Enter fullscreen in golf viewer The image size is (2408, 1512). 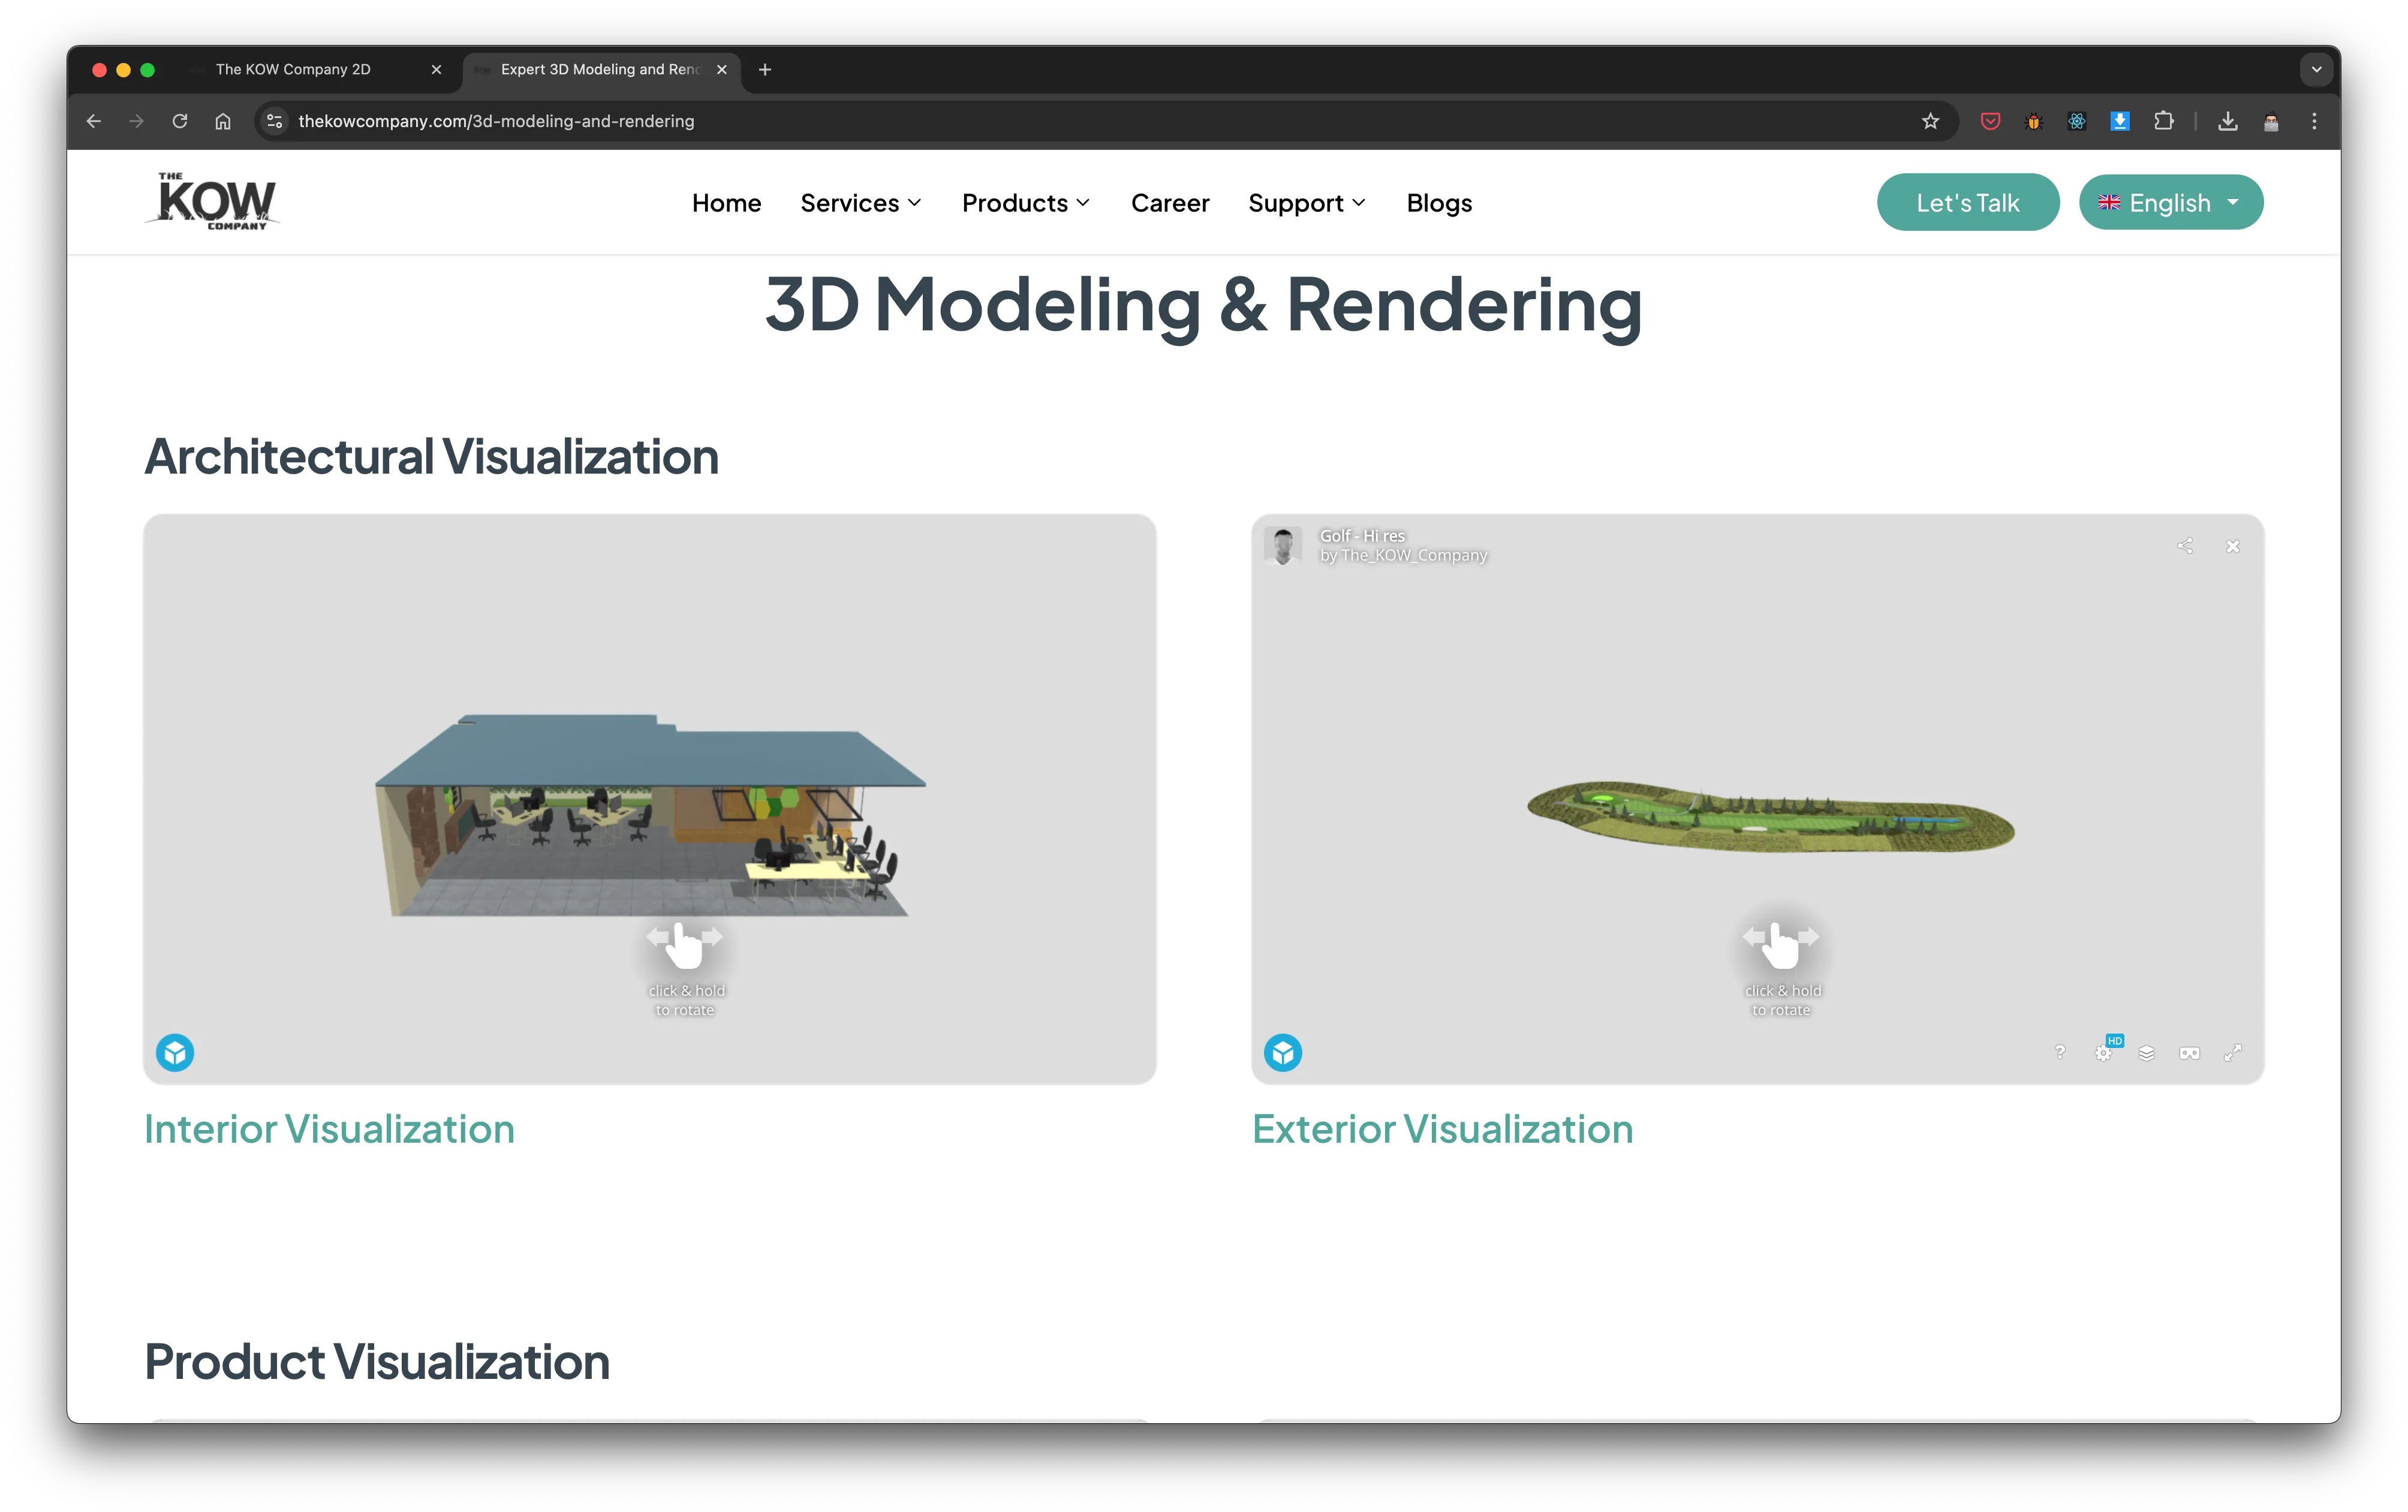coord(2233,1053)
